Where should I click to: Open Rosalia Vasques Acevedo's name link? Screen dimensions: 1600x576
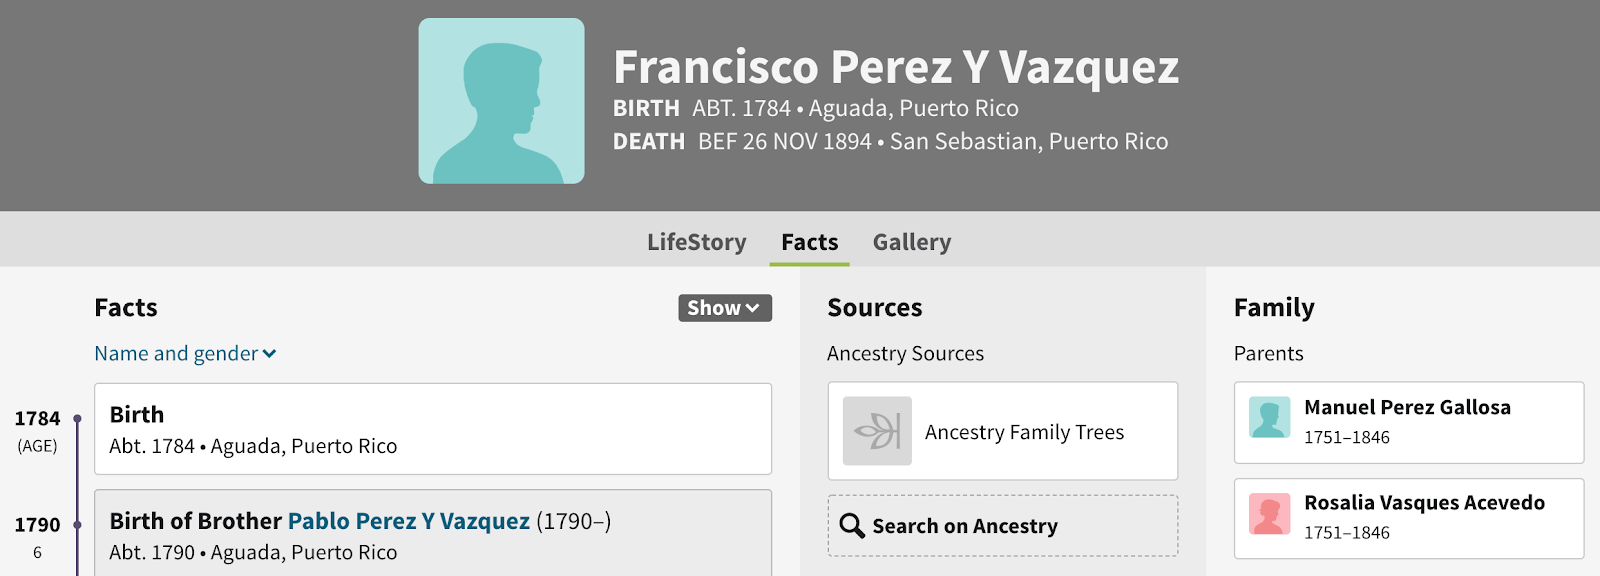[x=1424, y=503]
